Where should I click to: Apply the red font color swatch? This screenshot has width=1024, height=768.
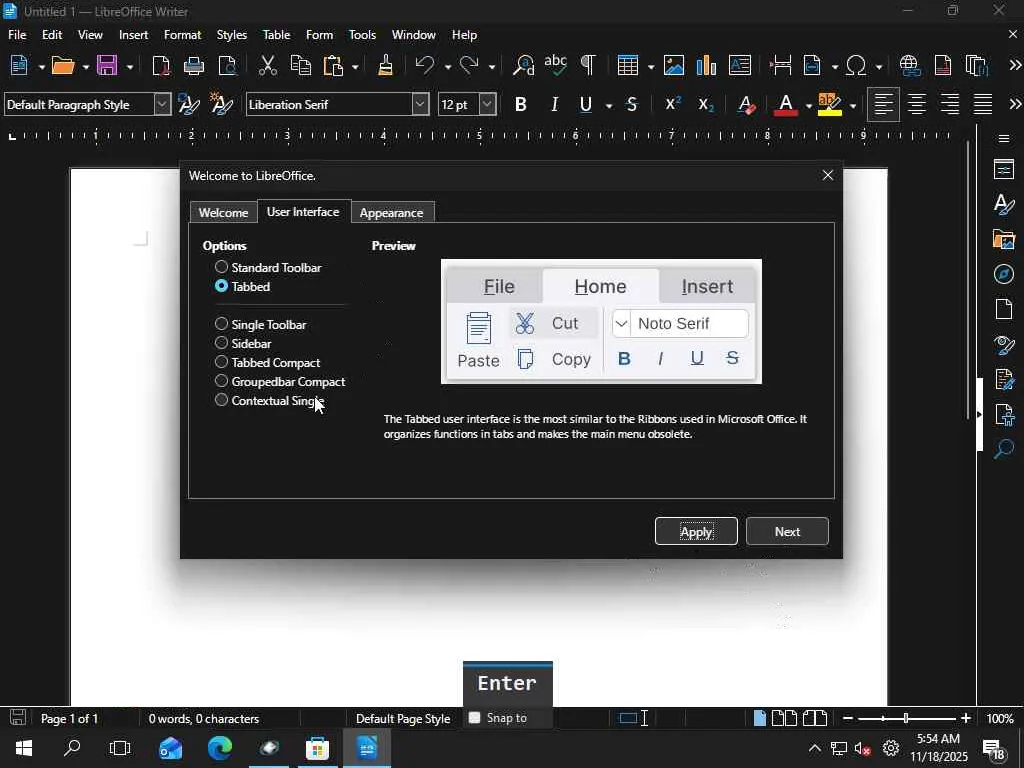[x=786, y=104]
